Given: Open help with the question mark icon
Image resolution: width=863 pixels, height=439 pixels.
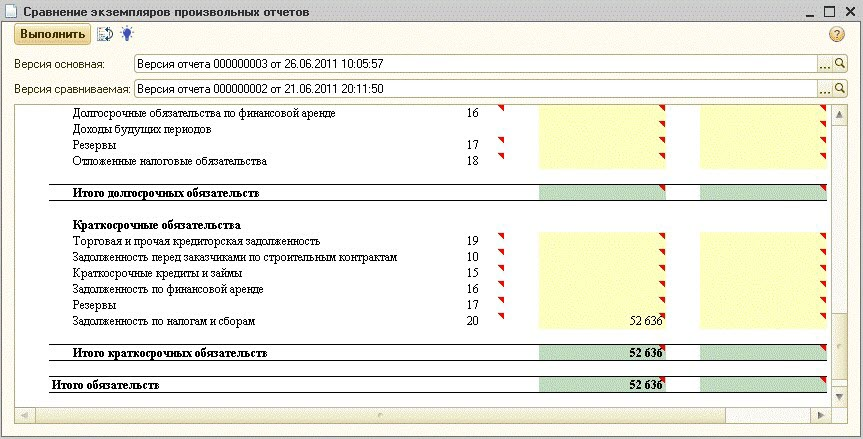Looking at the screenshot, I should [x=838, y=35].
